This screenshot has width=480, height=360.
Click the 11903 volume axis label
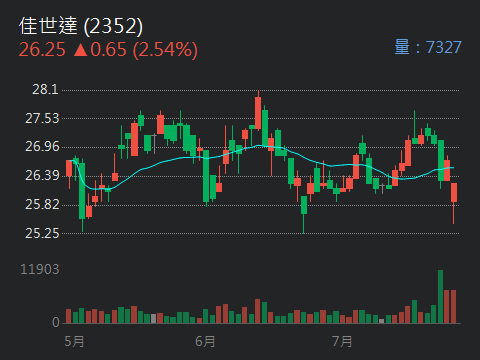click(40, 269)
